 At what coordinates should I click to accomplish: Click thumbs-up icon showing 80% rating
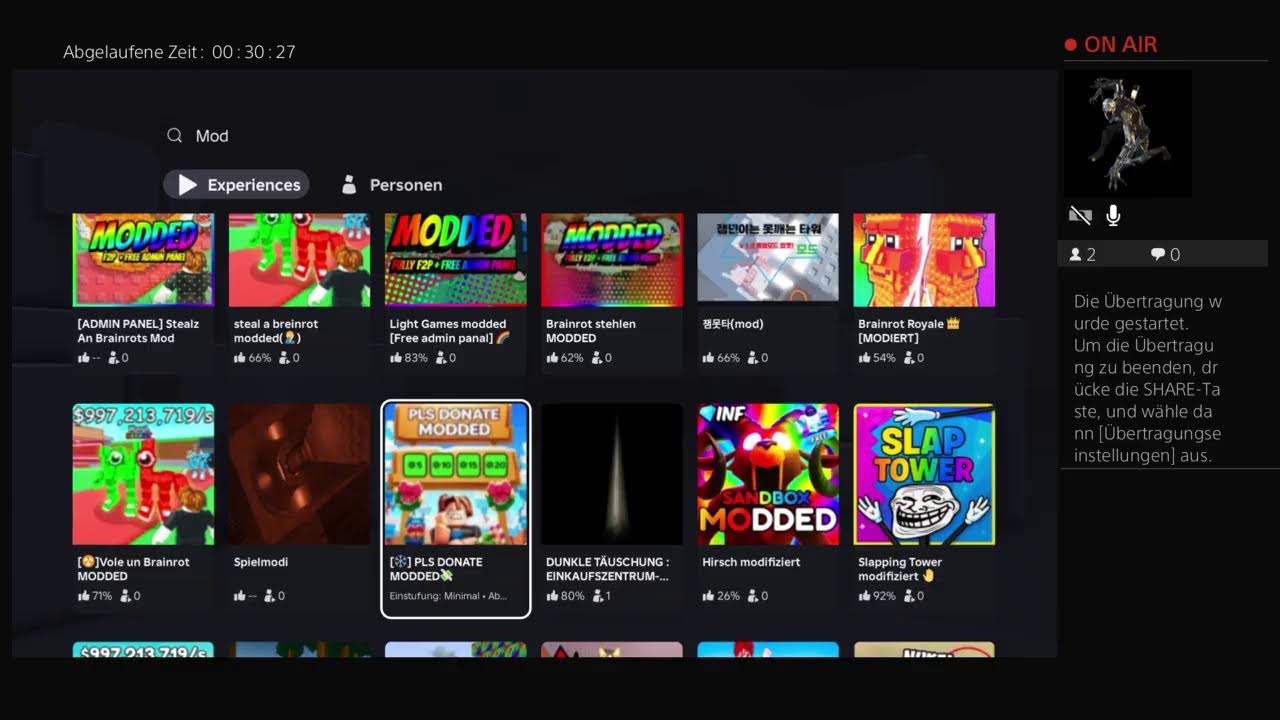pos(552,596)
